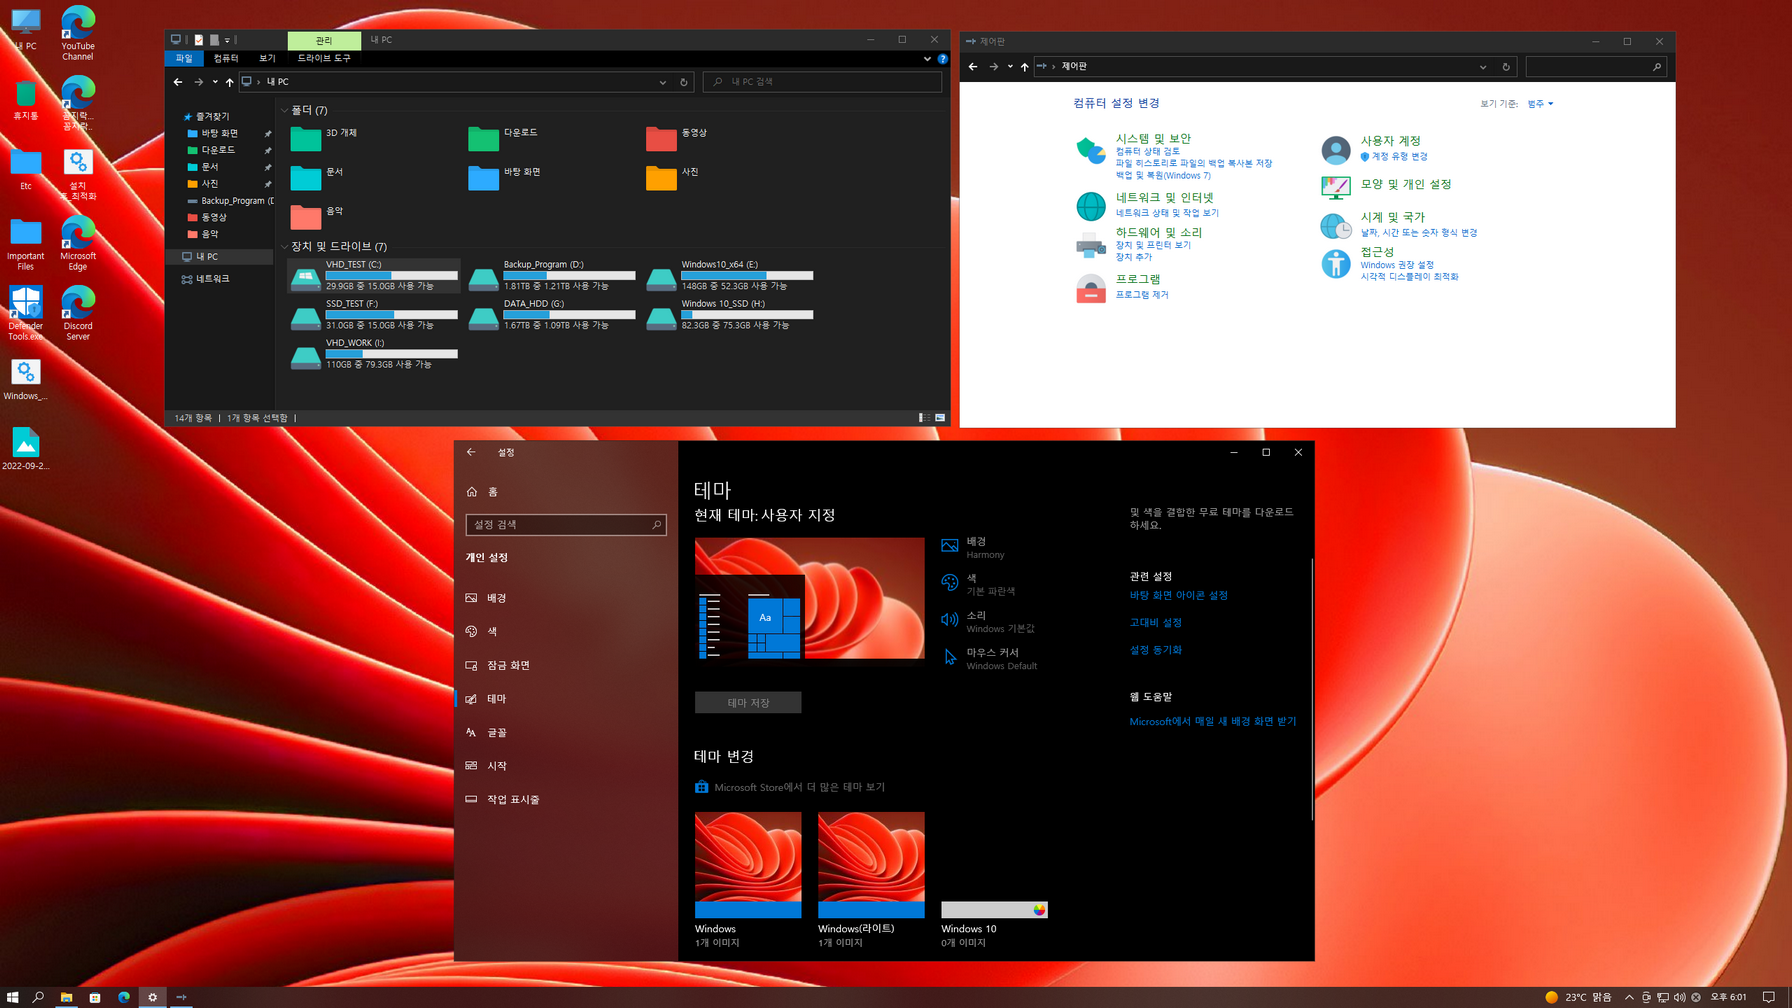Screen dimensions: 1792x1008
Task: Open Control Panel recent locations dropdown
Action: coord(1010,67)
